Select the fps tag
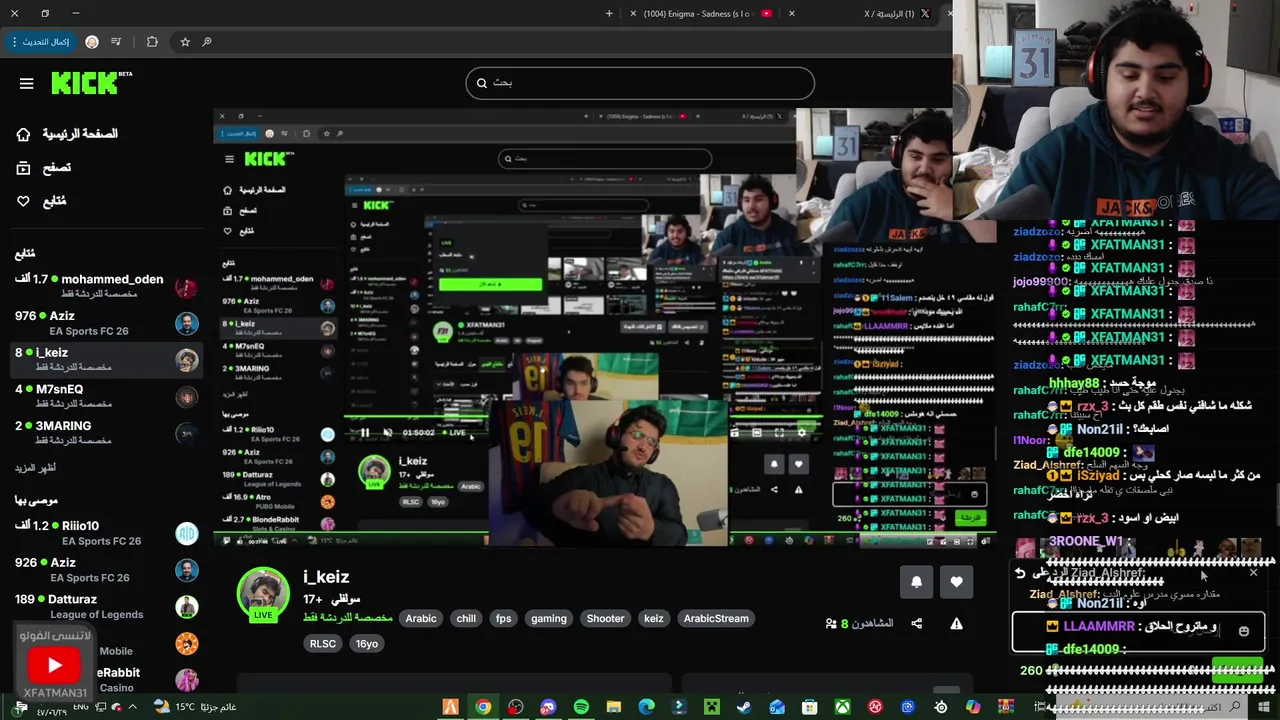The width and height of the screenshot is (1280, 720). [x=503, y=619]
